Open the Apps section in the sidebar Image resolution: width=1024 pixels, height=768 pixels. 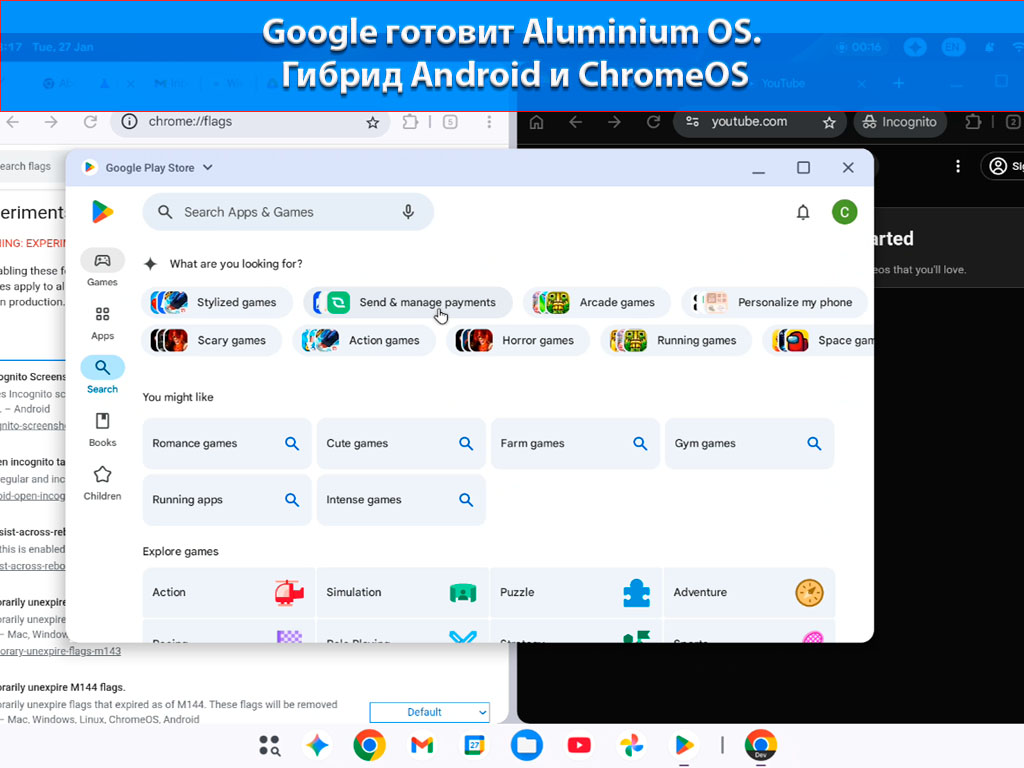102,322
